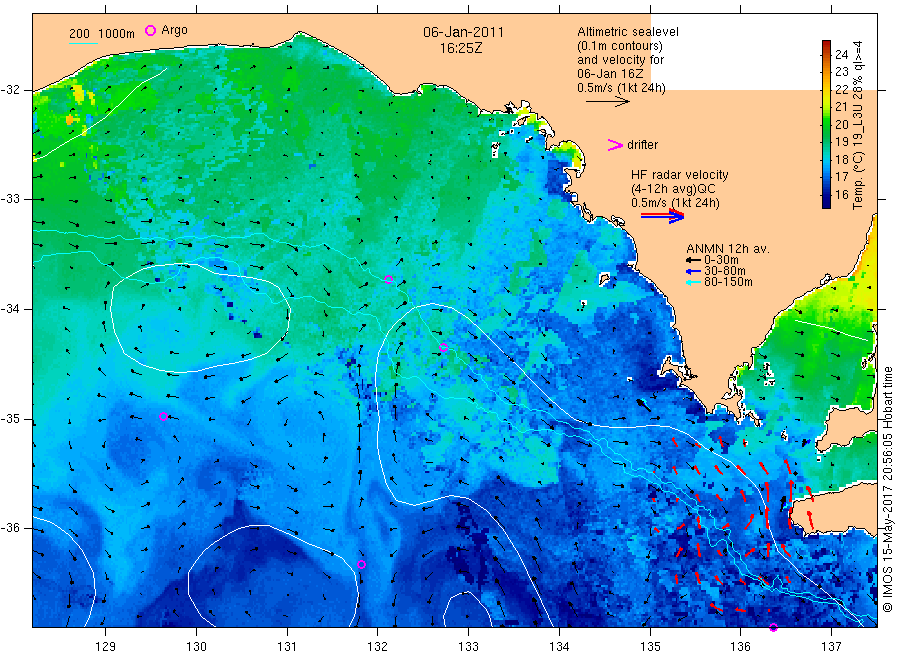Click the '0.5m/s (1kt 24h)' text under altimetric legend
This screenshot has height=660, width=900.
coord(621,88)
